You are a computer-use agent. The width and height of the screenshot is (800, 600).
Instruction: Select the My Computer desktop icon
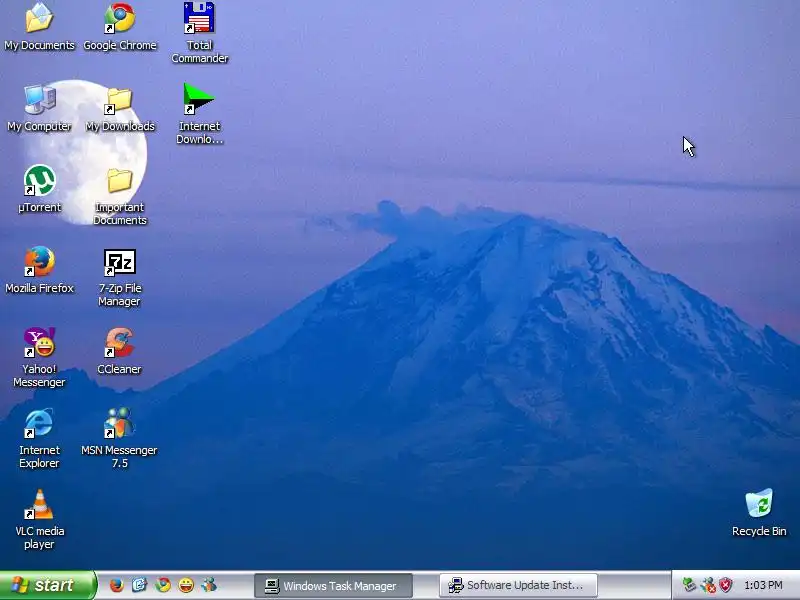(39, 108)
